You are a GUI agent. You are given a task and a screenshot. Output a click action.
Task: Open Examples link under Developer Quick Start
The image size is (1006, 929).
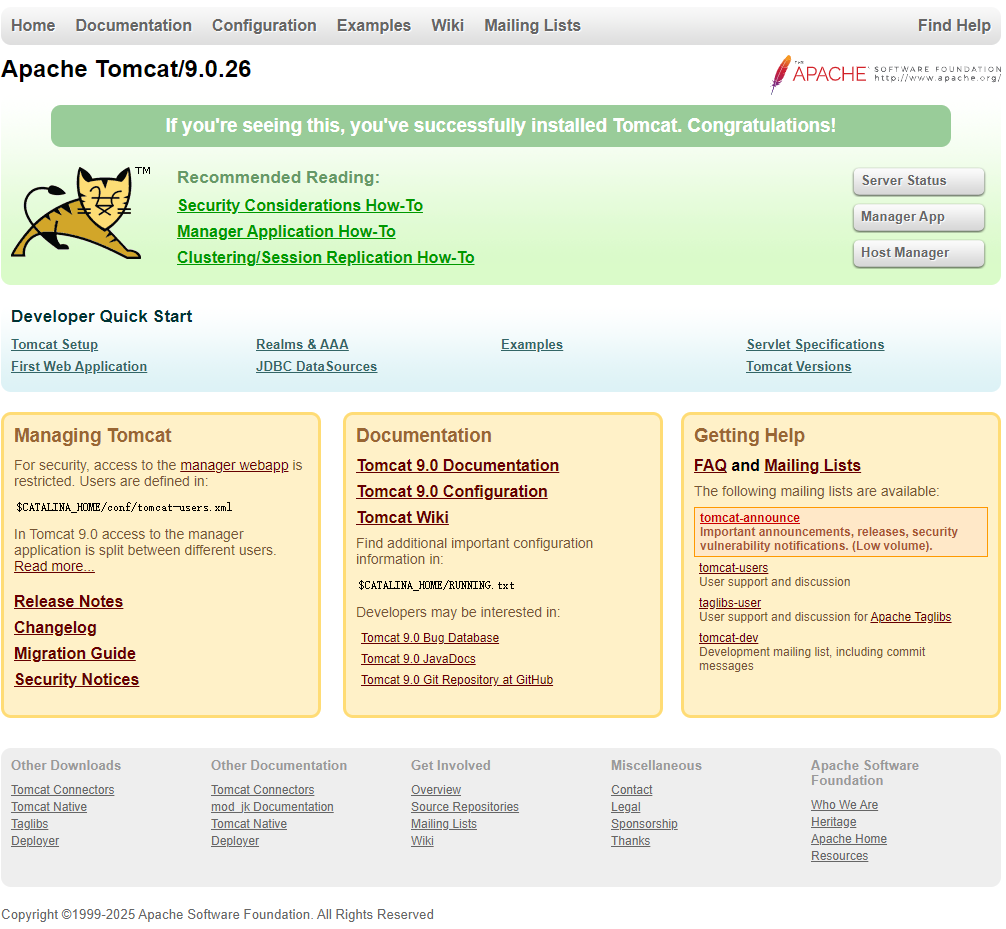pos(532,345)
